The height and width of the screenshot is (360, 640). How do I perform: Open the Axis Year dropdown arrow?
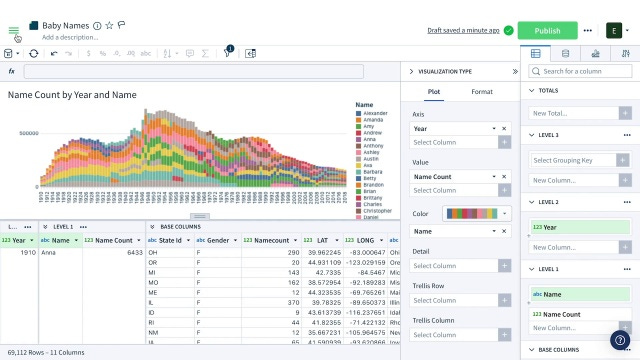[x=494, y=129]
